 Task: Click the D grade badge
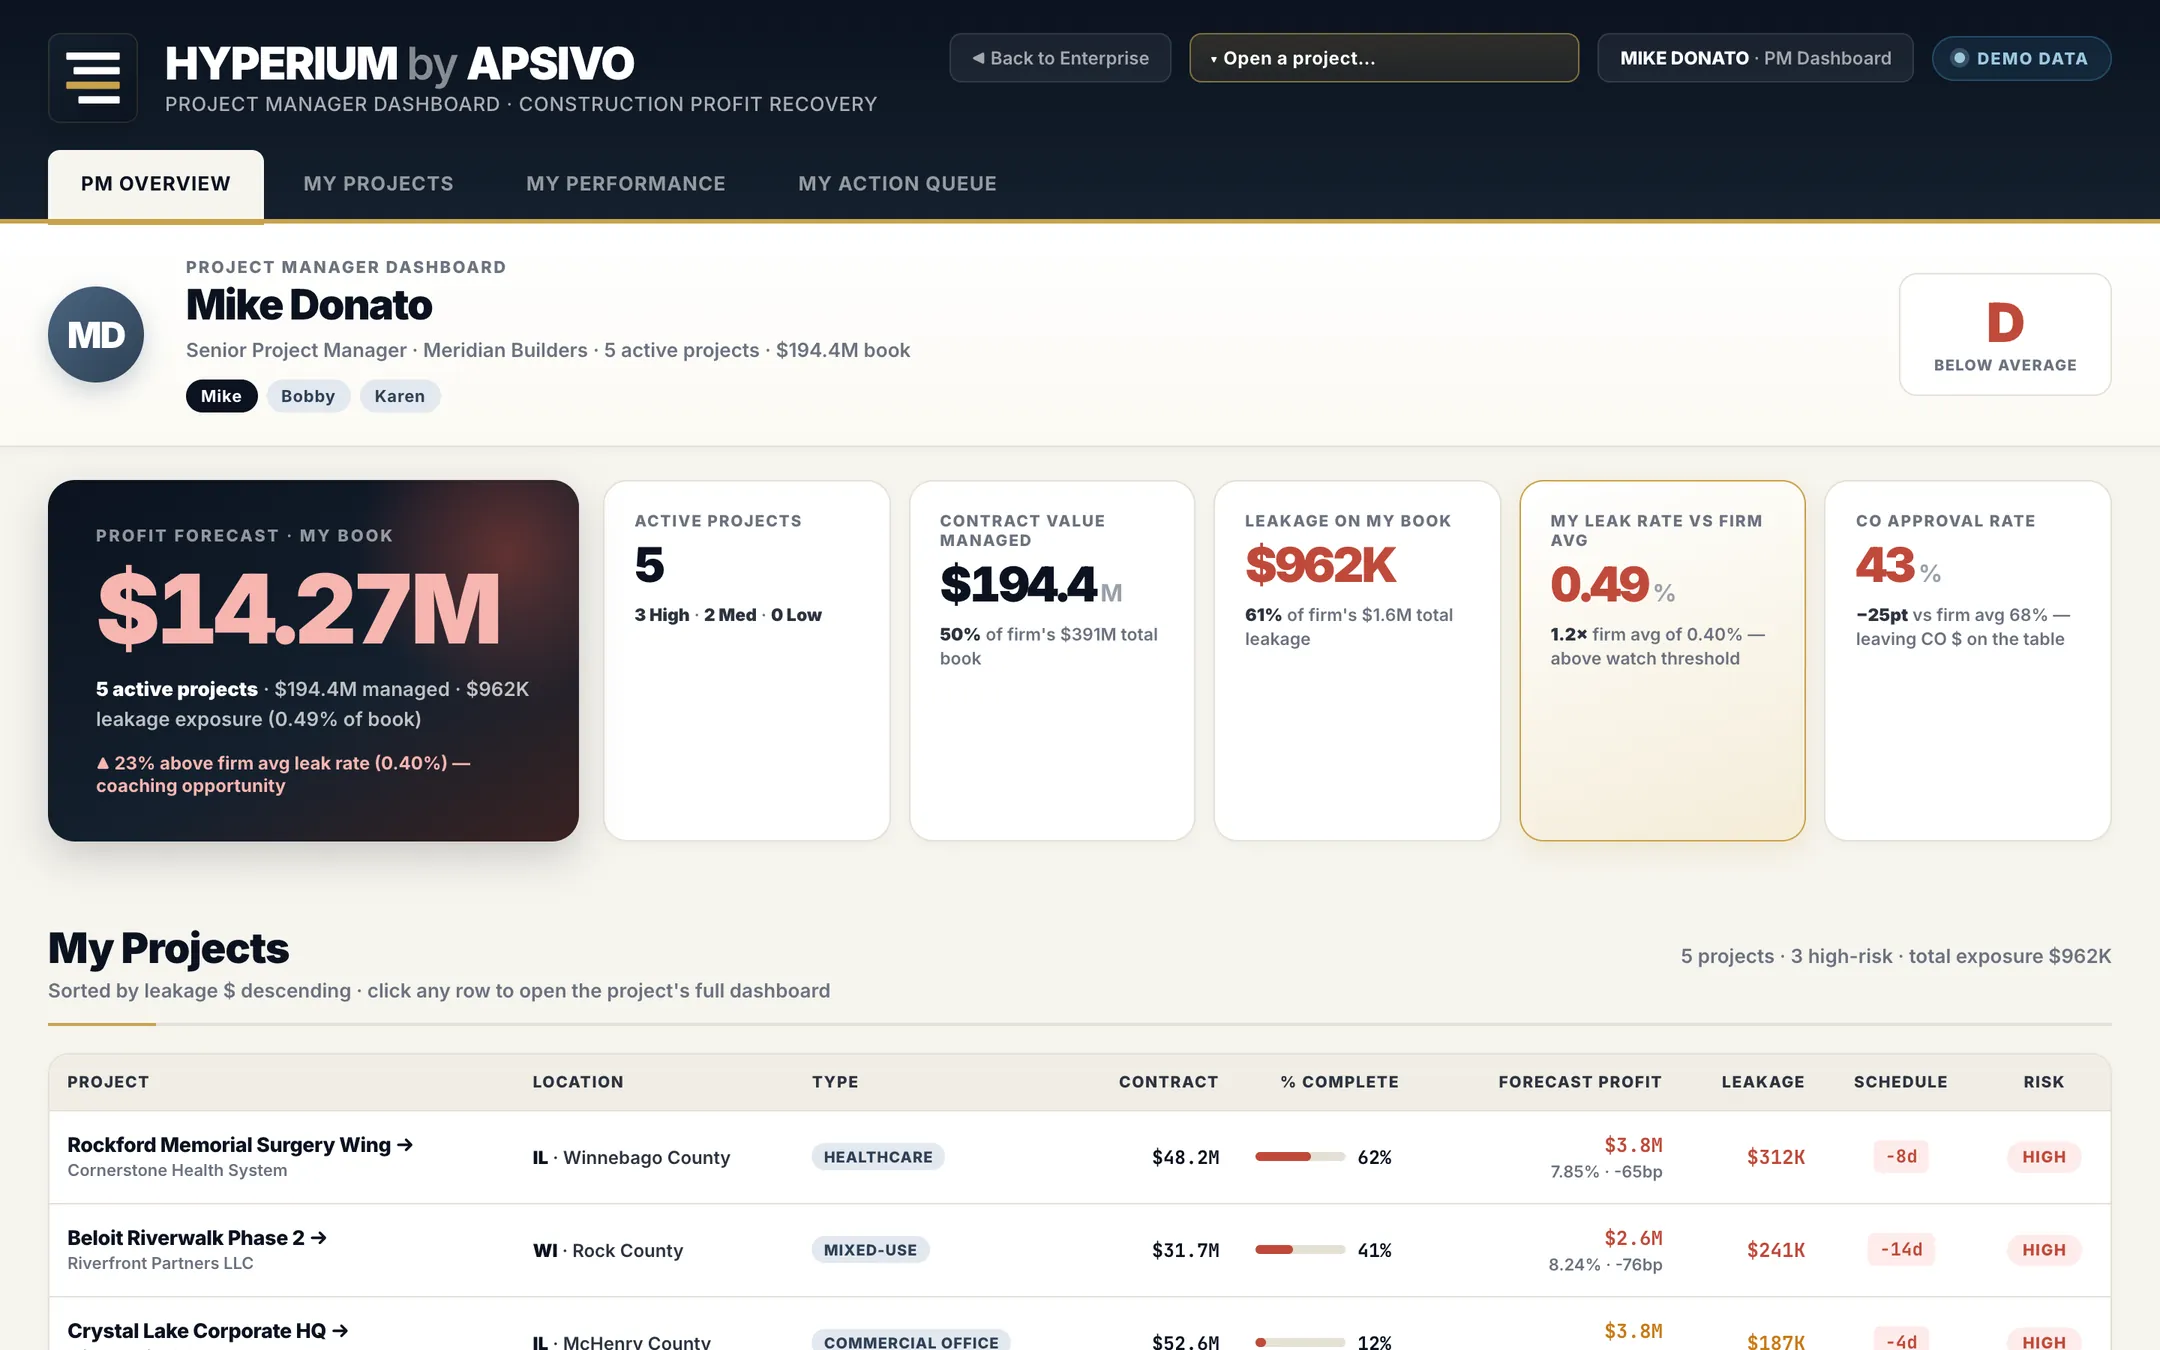[2005, 335]
